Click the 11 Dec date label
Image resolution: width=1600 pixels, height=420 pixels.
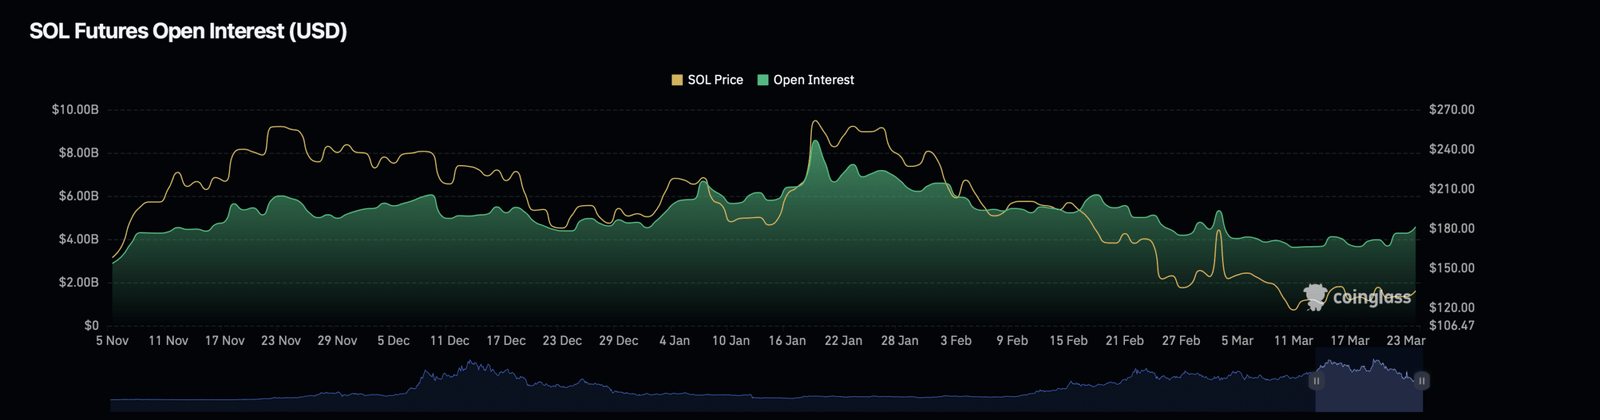pyautogui.click(x=449, y=341)
